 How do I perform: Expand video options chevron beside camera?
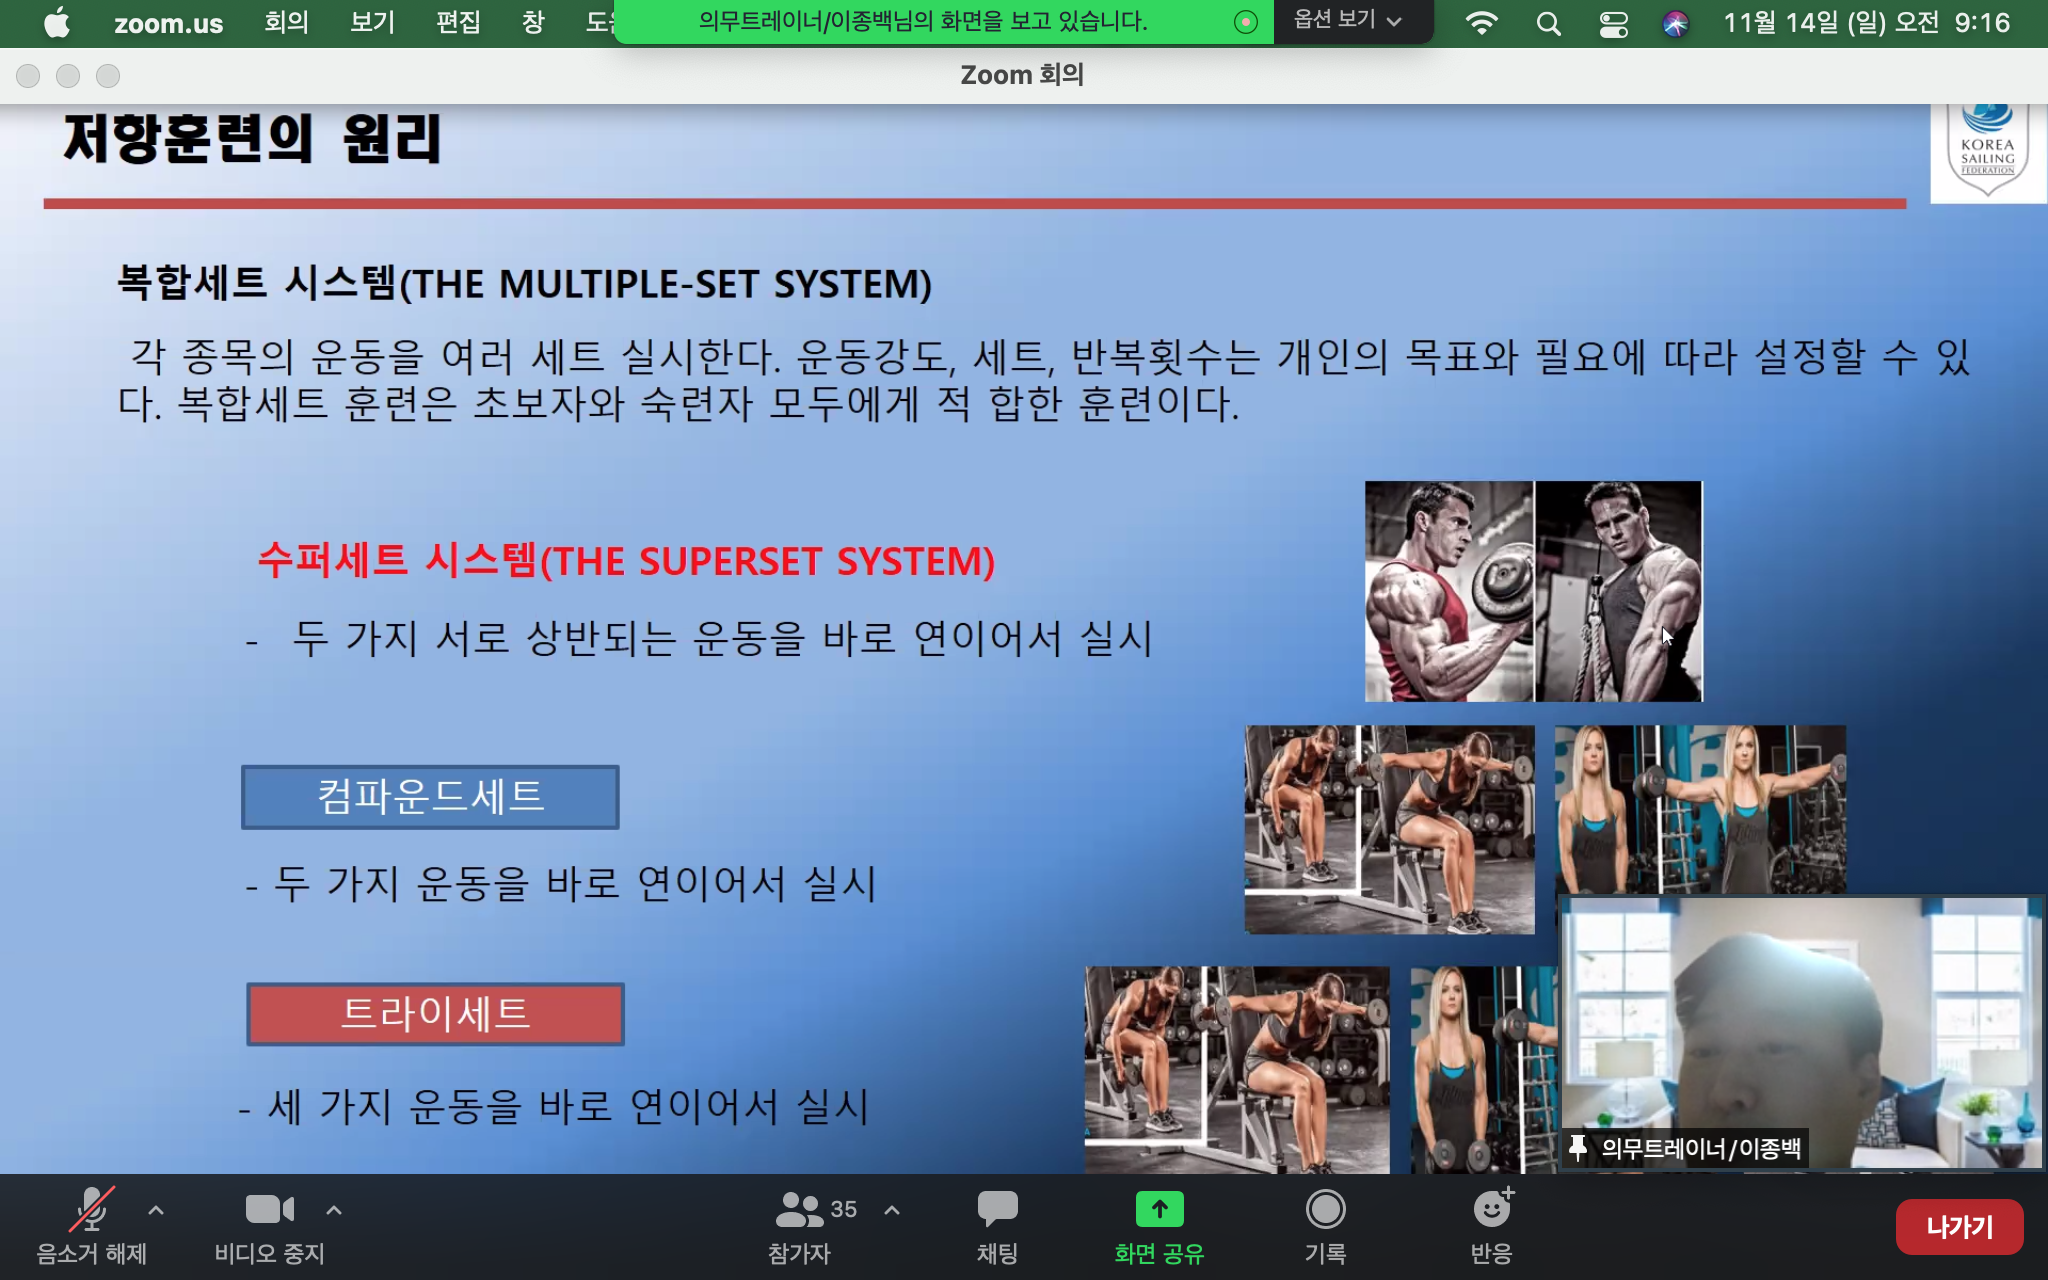[x=334, y=1210]
